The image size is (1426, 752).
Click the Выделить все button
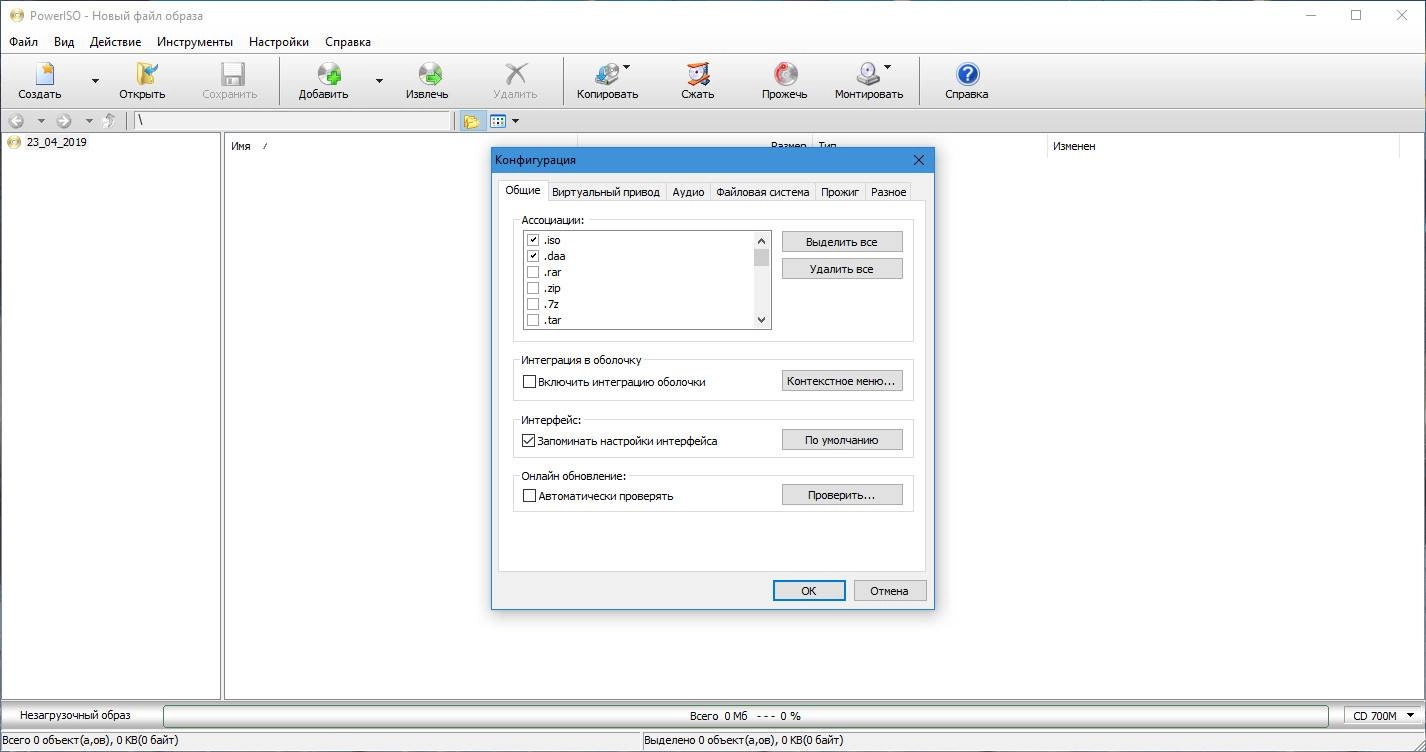pyautogui.click(x=842, y=242)
